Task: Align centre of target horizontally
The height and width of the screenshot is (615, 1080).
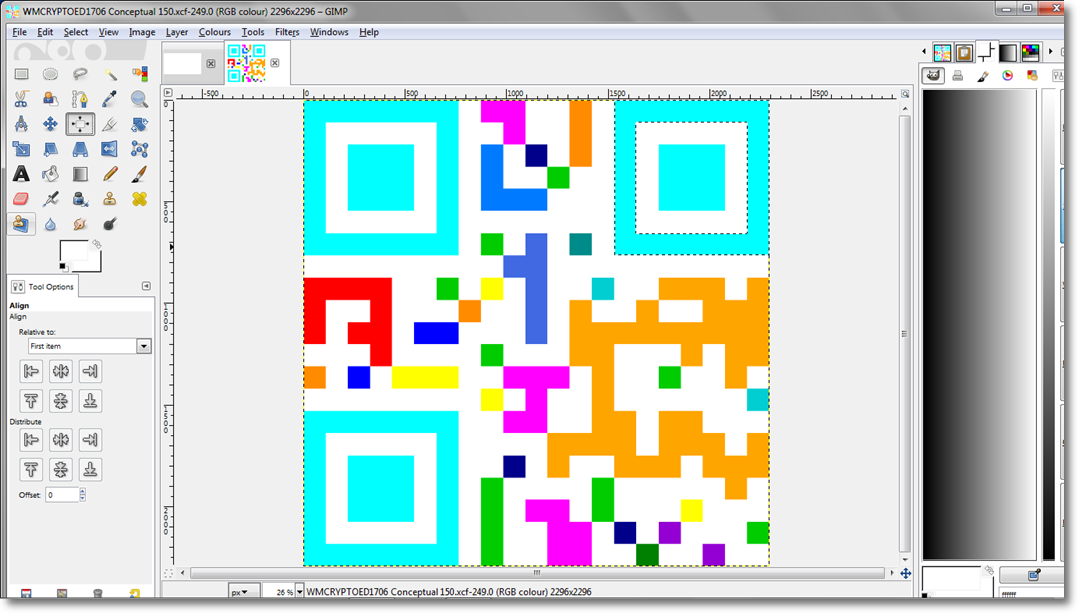Action: coord(61,371)
